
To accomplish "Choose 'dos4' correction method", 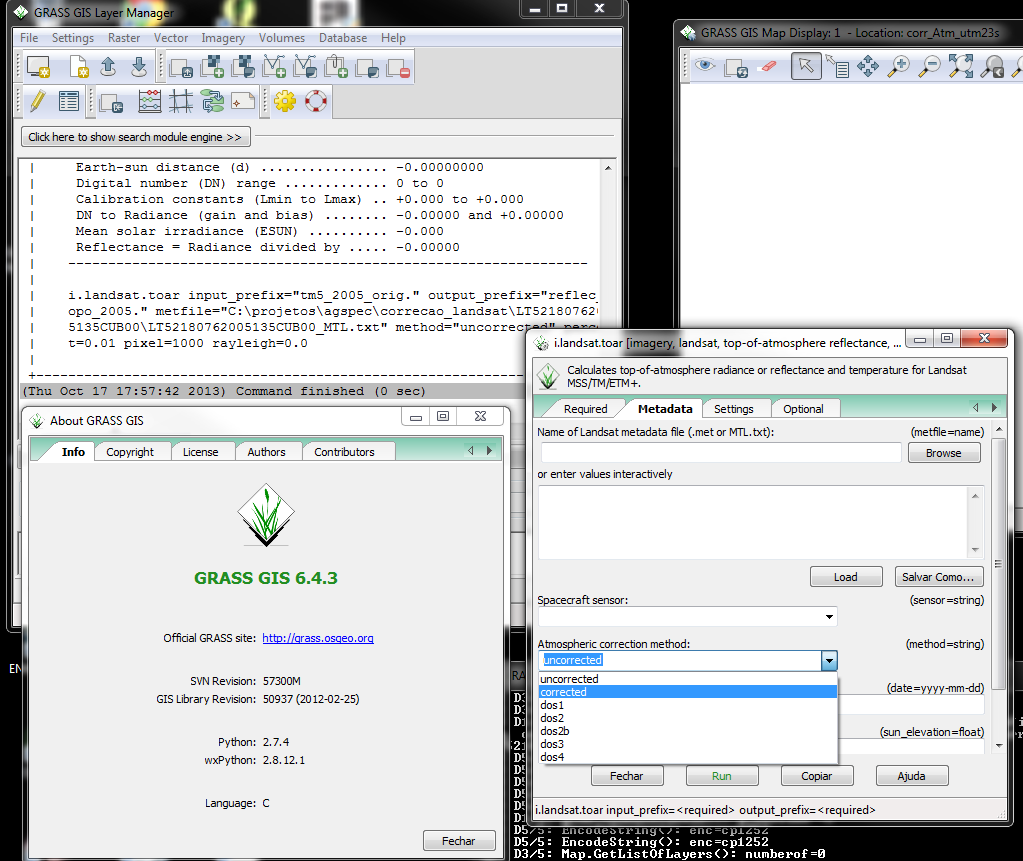I will click(x=688, y=757).
